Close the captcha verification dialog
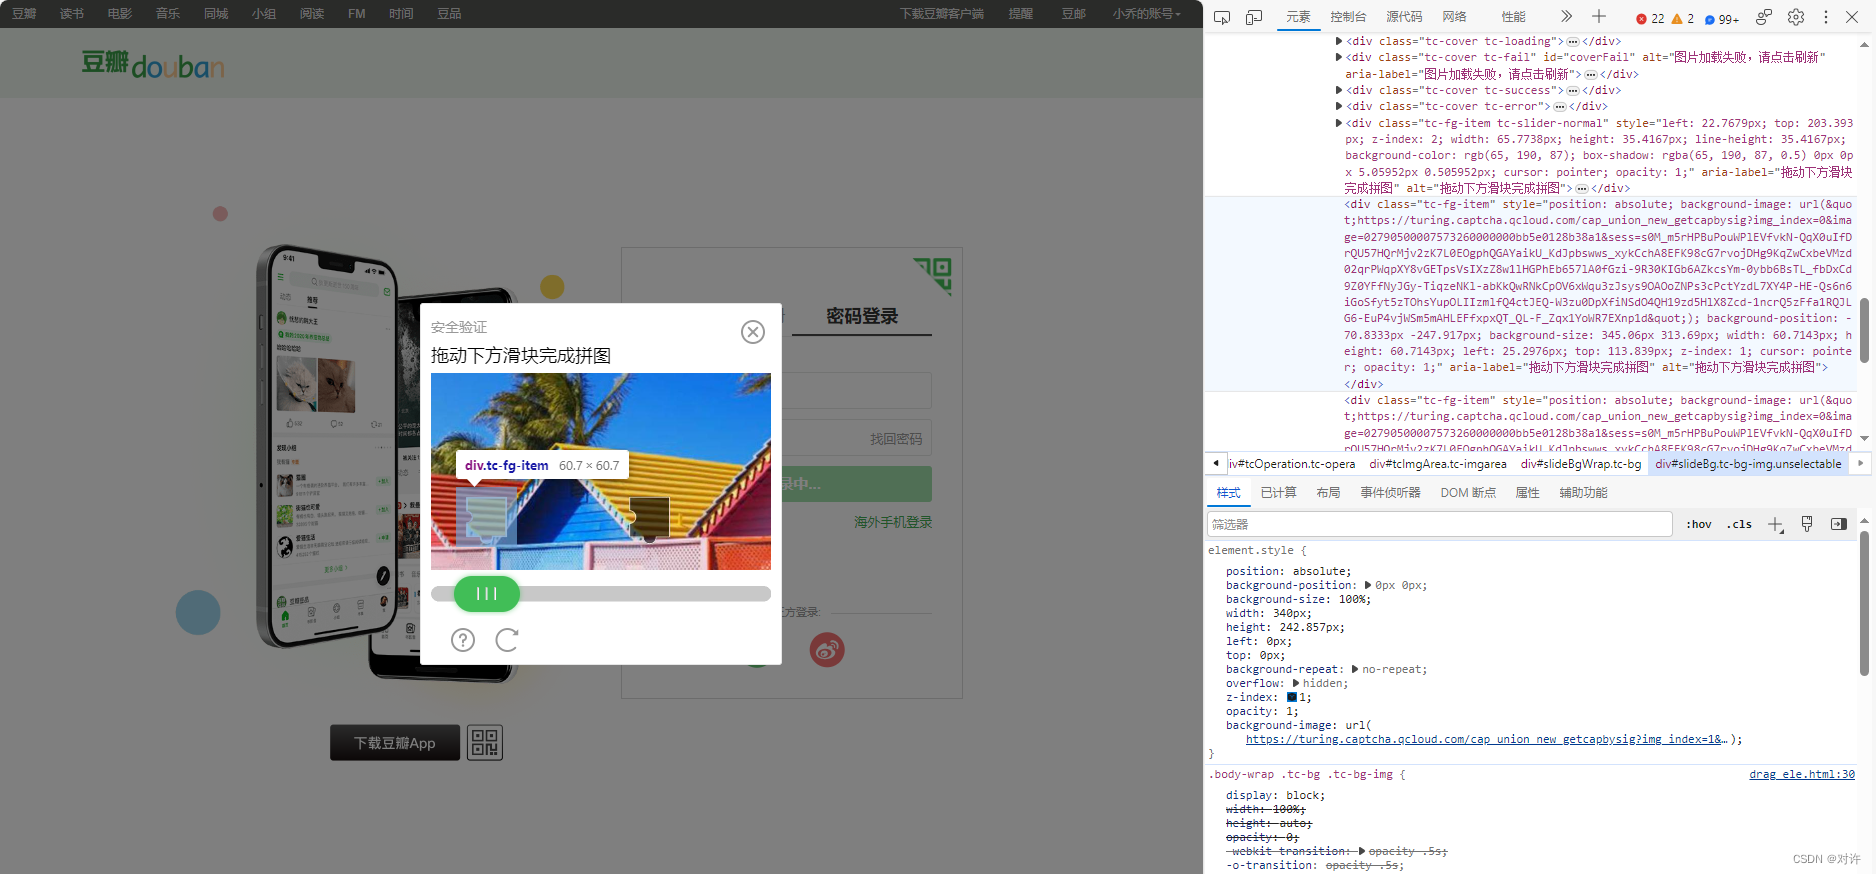The image size is (1876, 874). click(x=753, y=332)
